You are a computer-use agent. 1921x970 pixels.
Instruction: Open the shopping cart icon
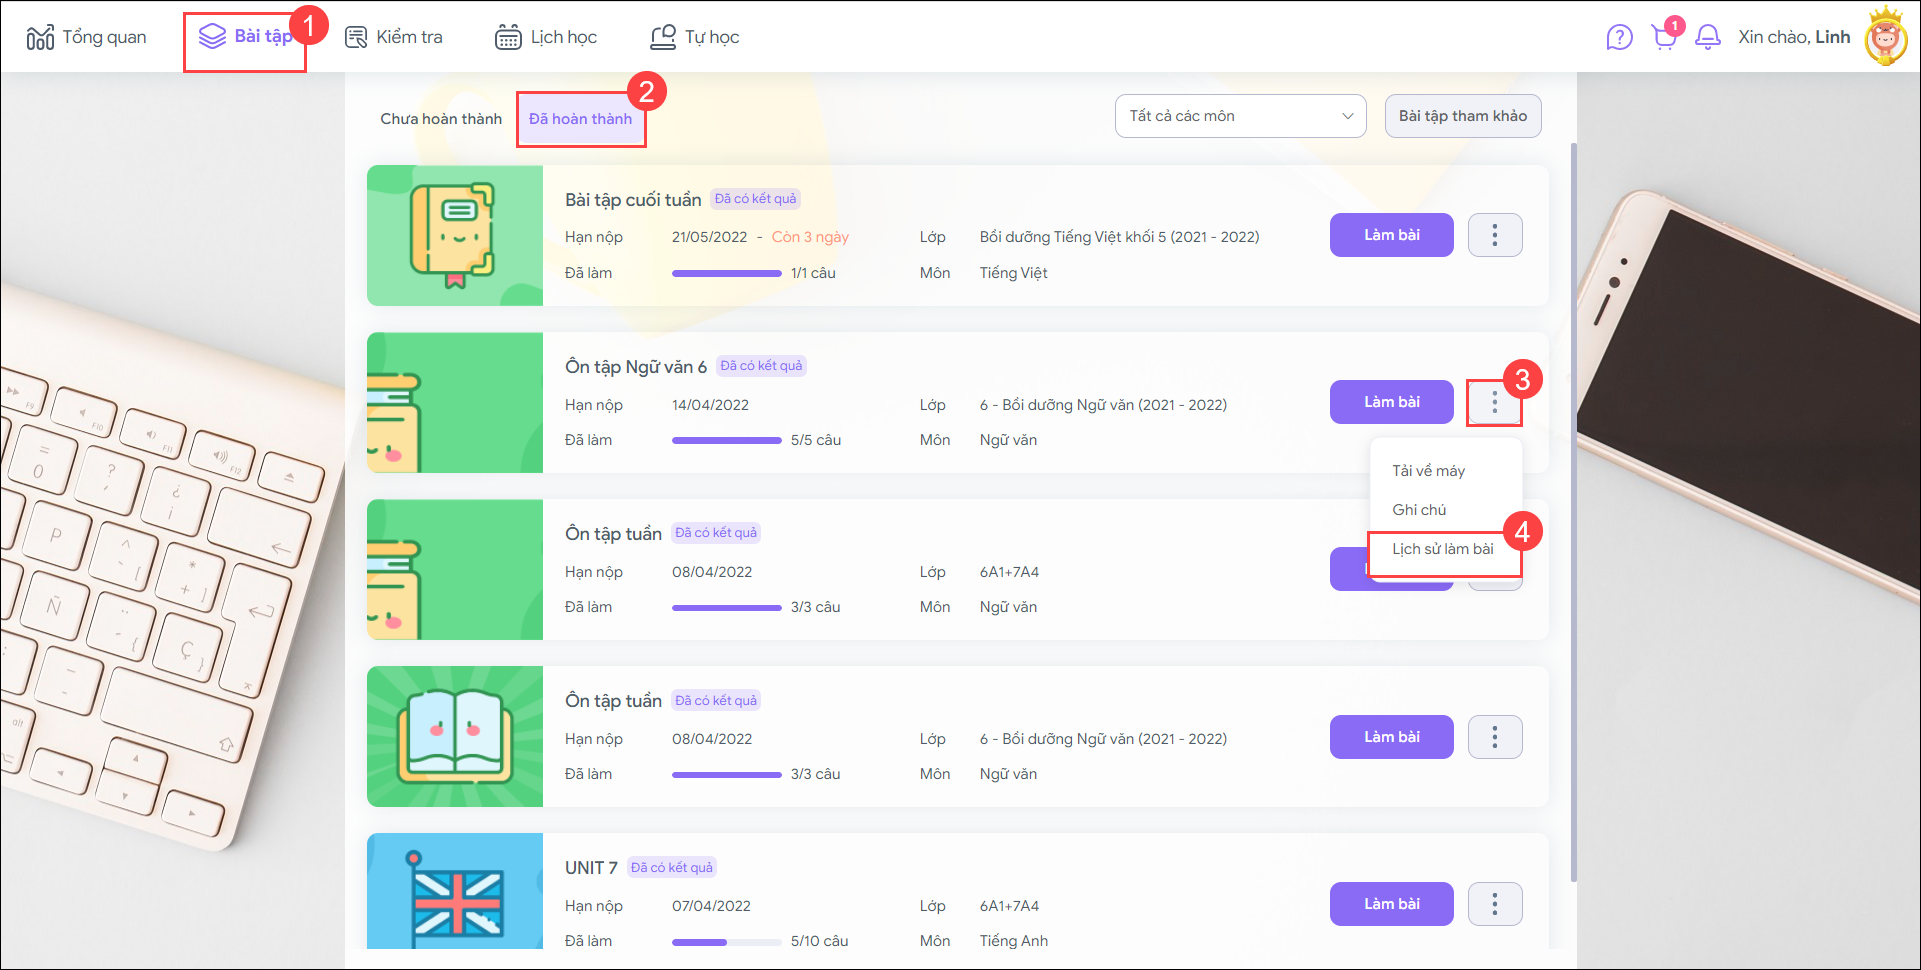pyautogui.click(x=1665, y=37)
